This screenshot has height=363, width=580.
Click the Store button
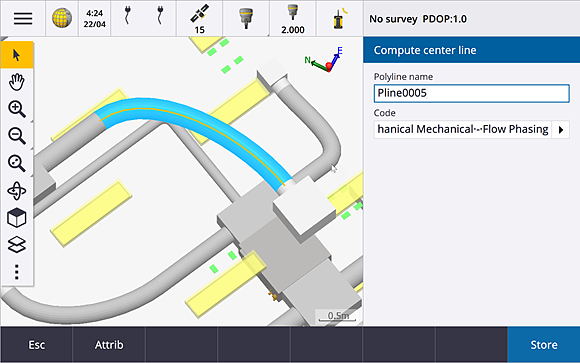pyautogui.click(x=544, y=345)
